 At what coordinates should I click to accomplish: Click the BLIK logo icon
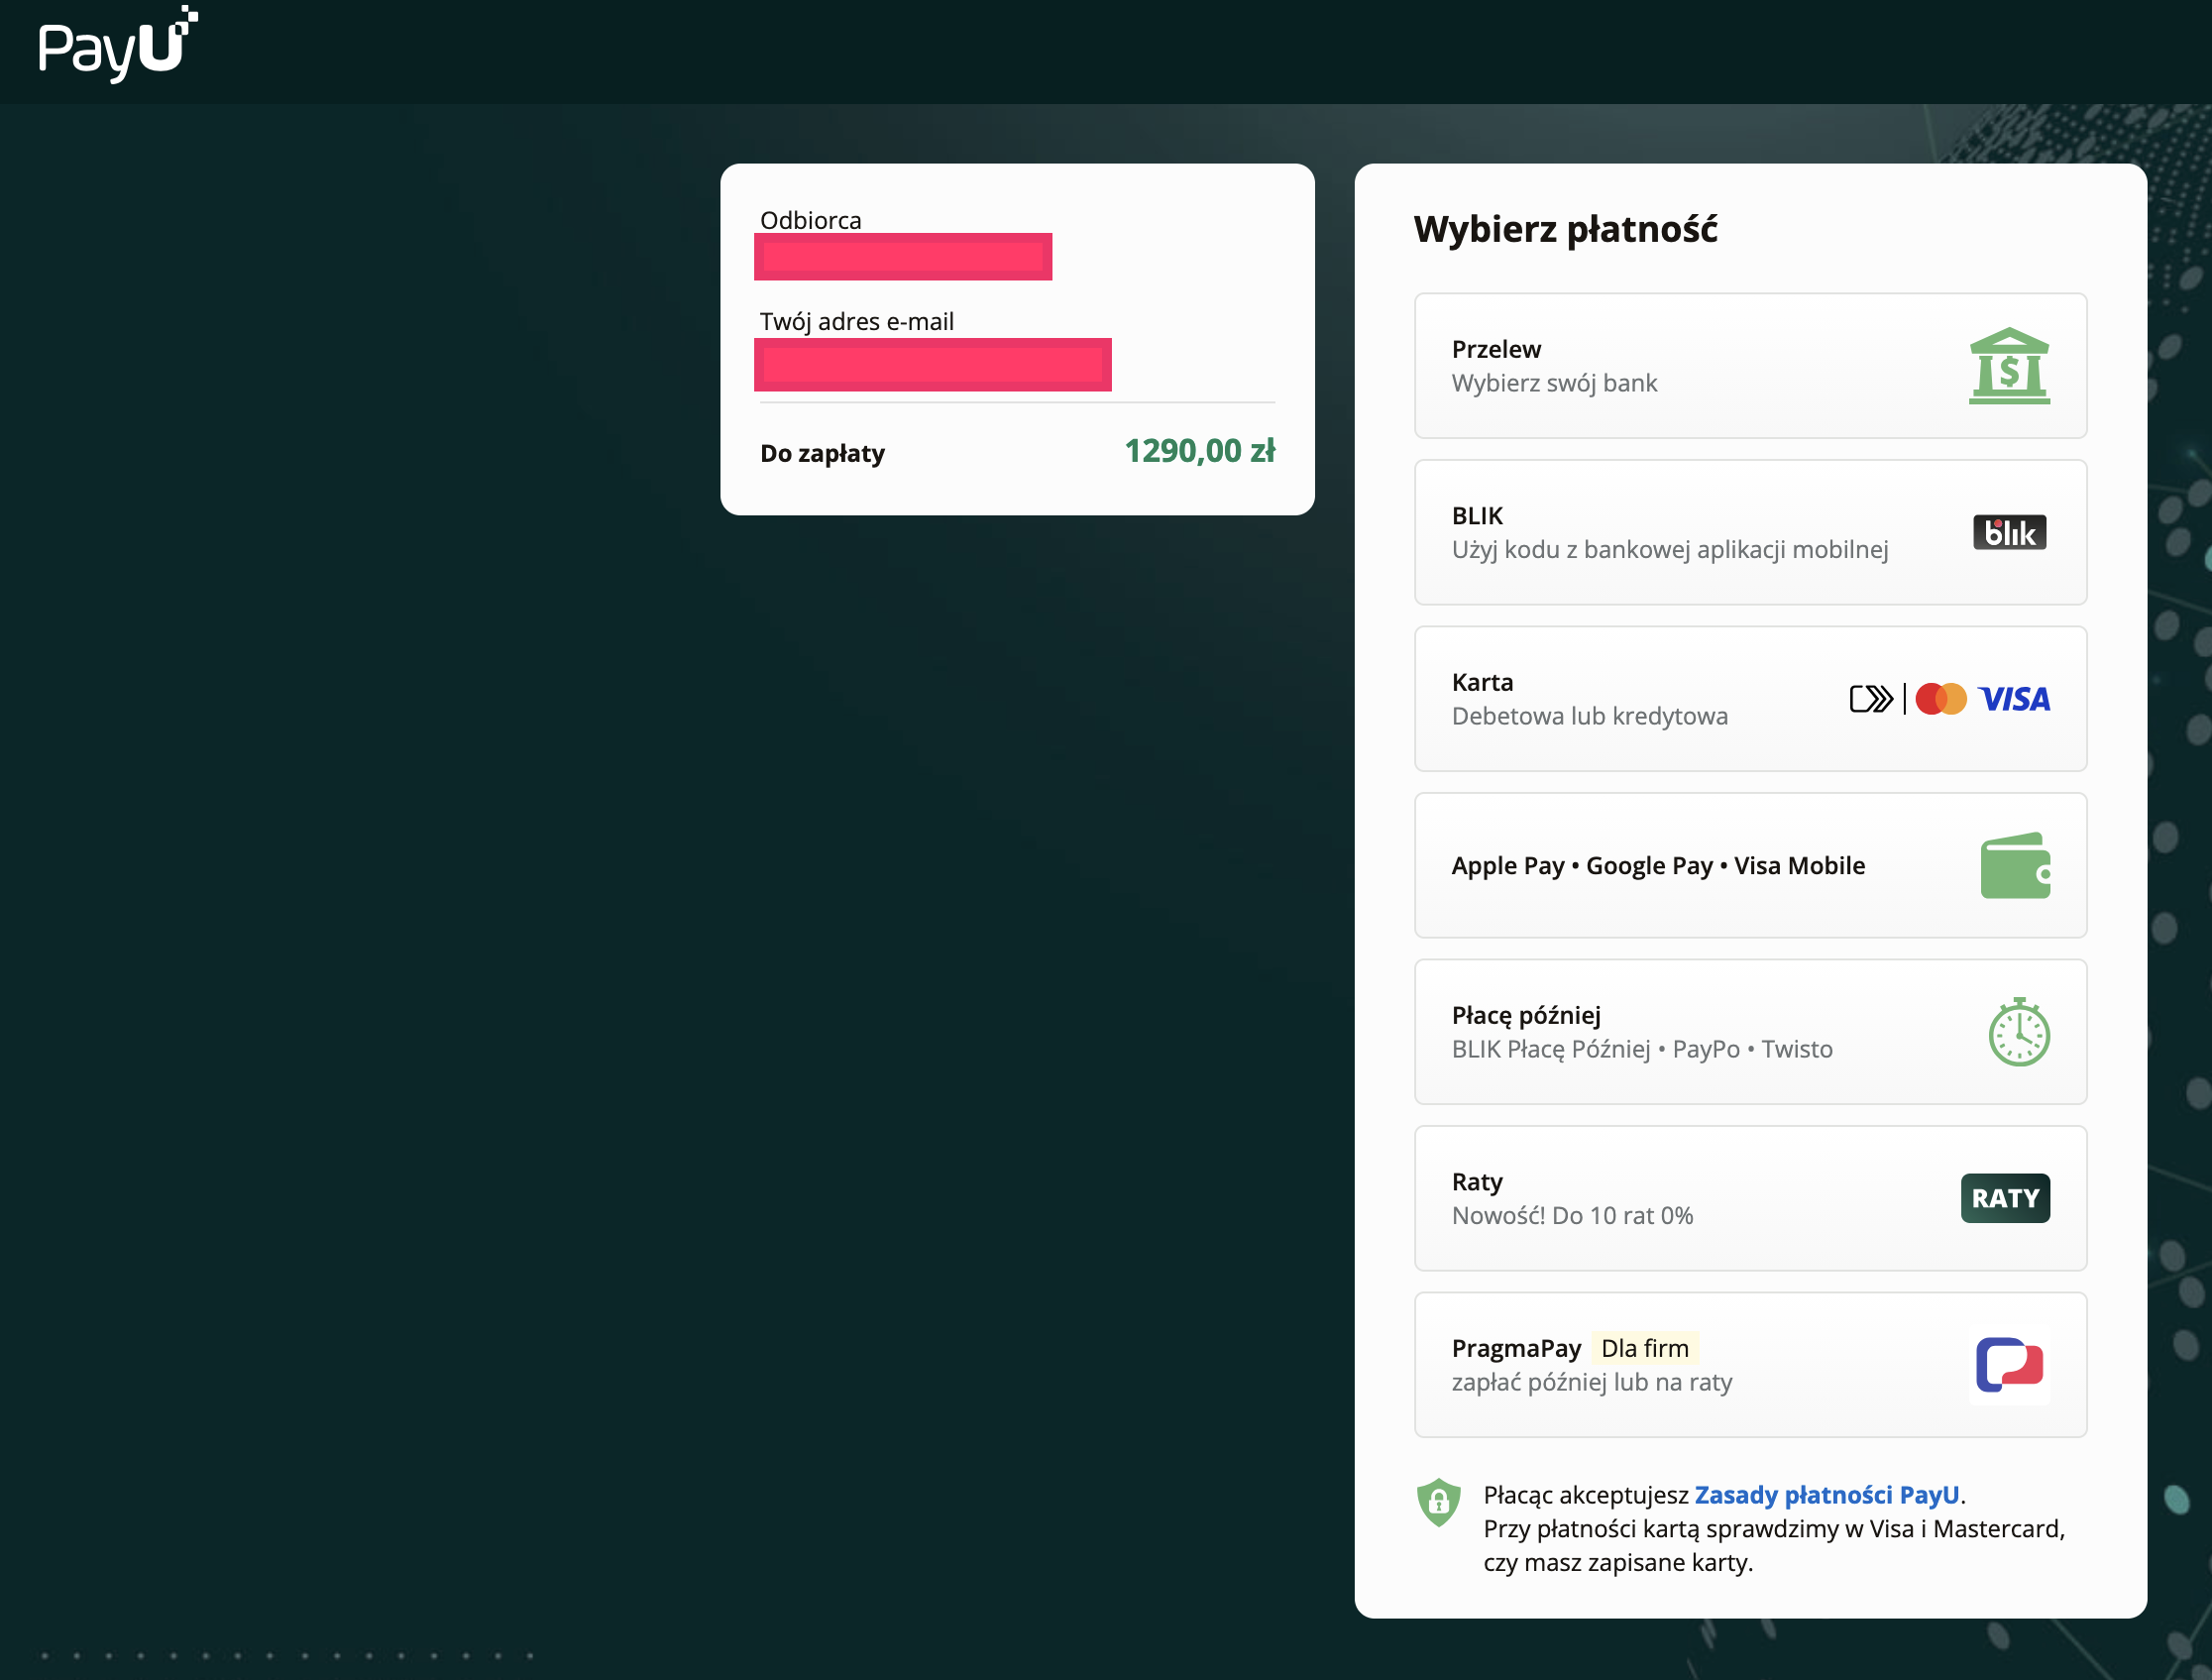[2009, 532]
